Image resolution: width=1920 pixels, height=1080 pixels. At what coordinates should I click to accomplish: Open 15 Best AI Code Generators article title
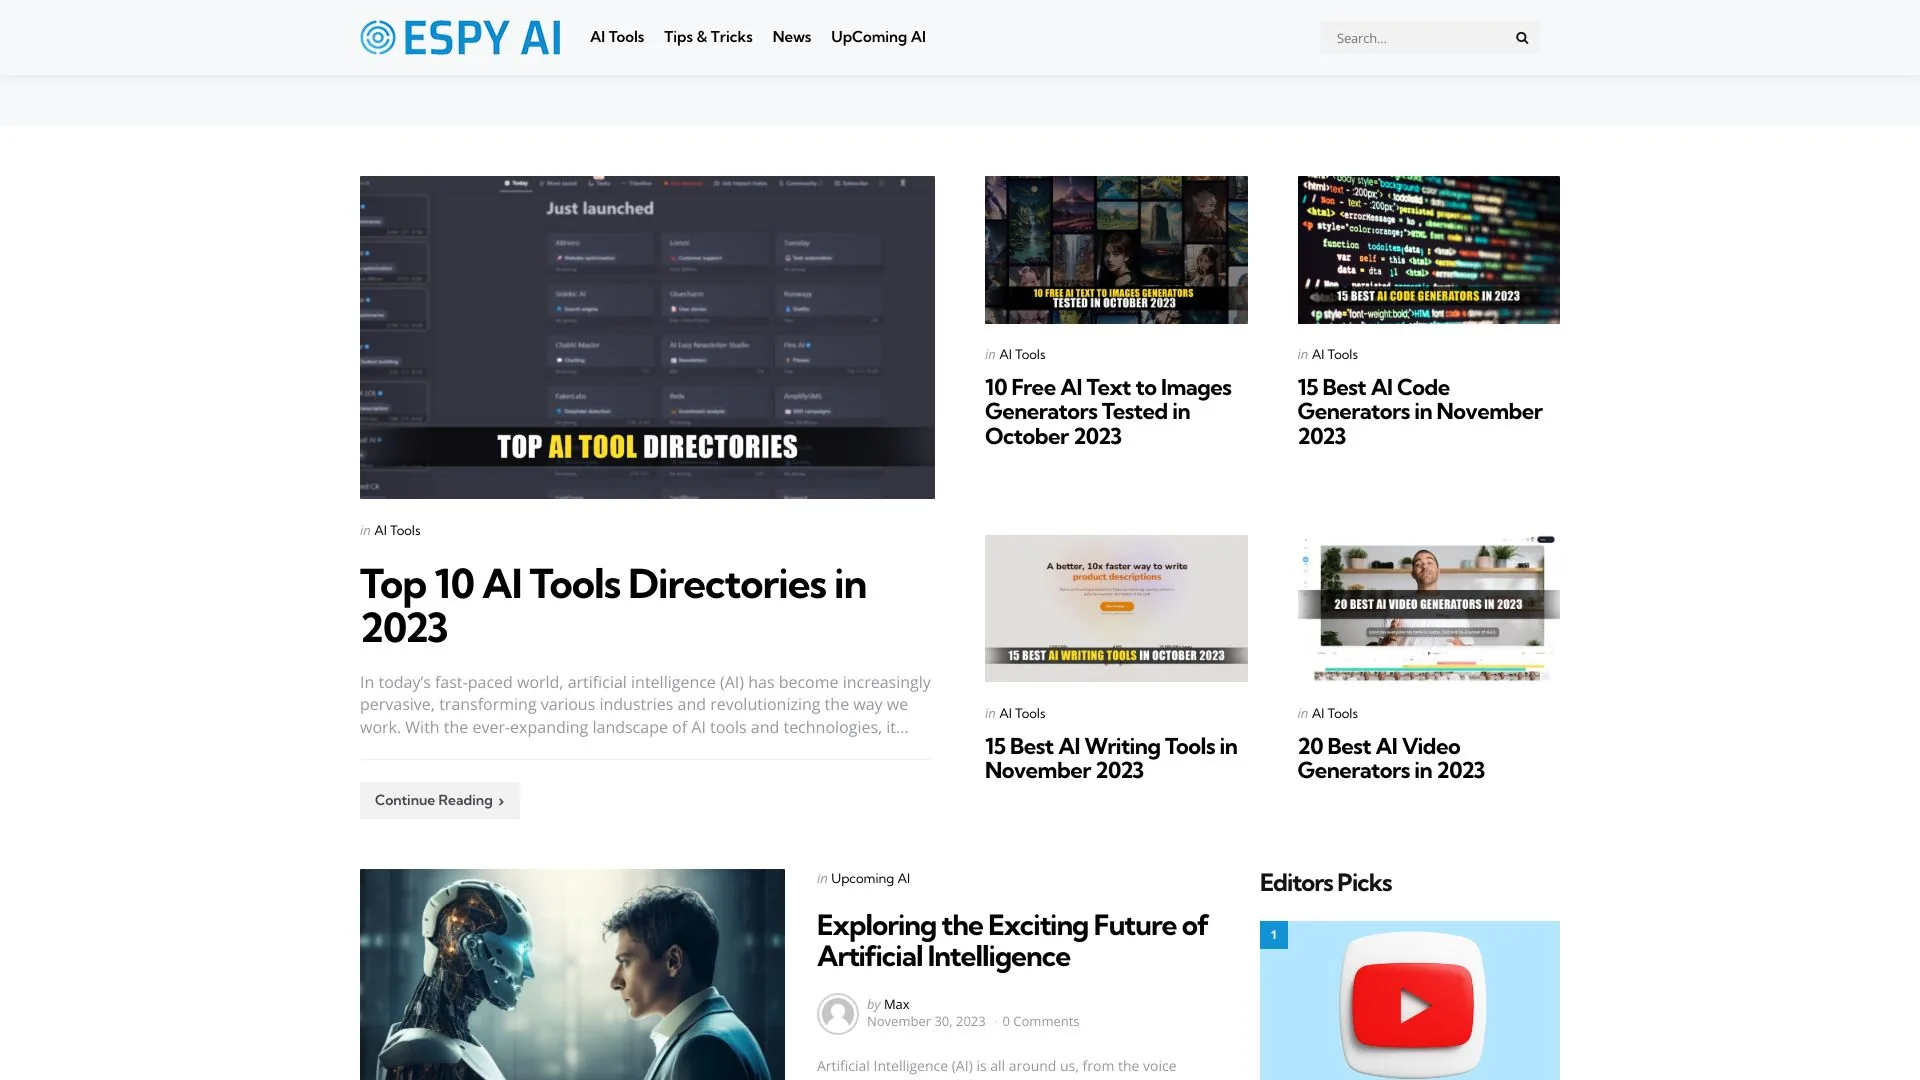tap(1420, 412)
